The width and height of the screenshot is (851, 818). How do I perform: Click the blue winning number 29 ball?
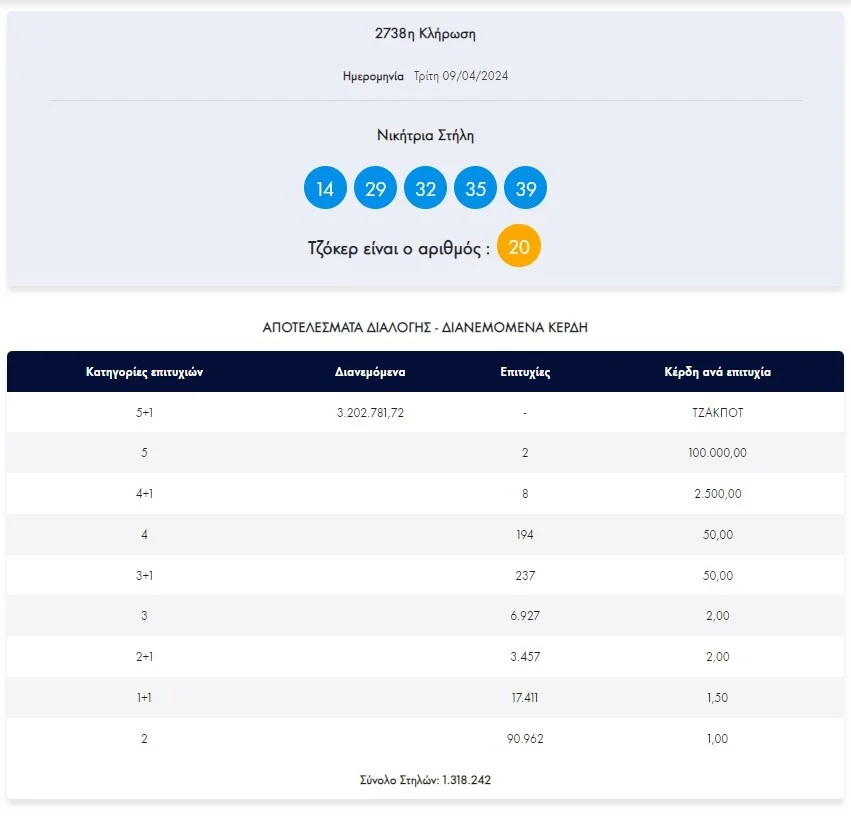pyautogui.click(x=375, y=189)
